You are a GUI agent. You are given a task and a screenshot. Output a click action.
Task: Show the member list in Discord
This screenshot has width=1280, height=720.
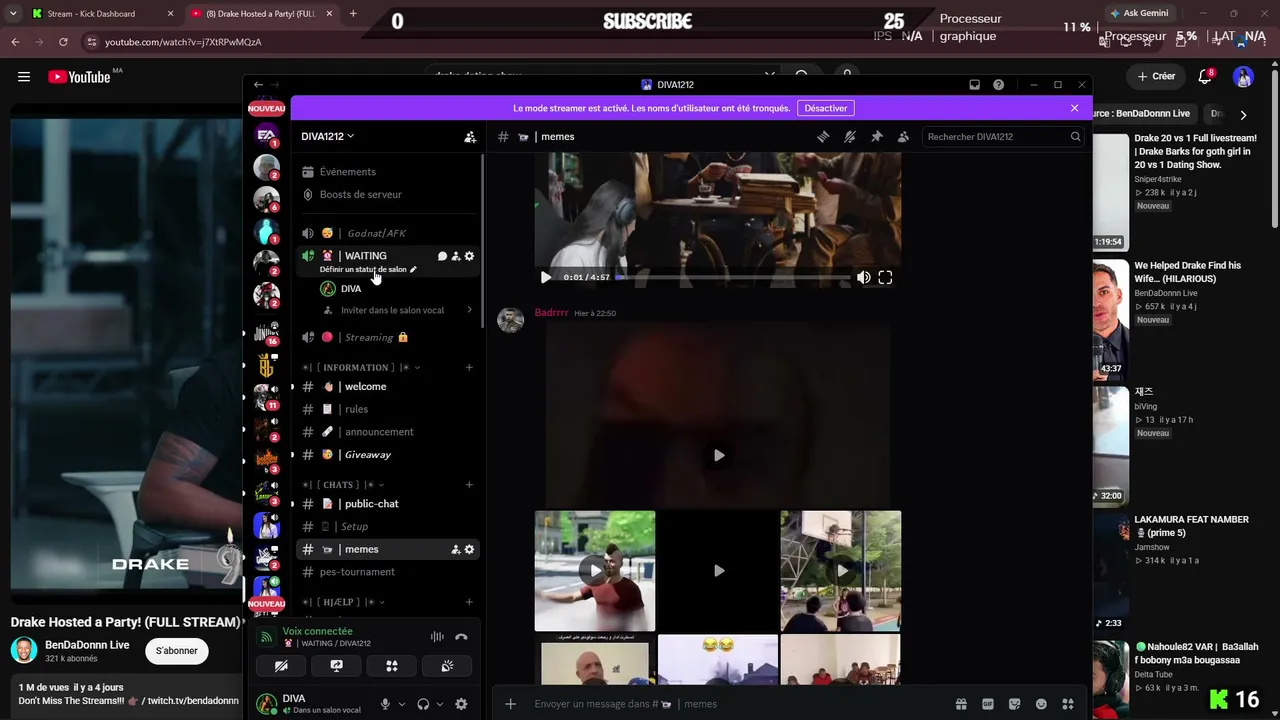903,137
